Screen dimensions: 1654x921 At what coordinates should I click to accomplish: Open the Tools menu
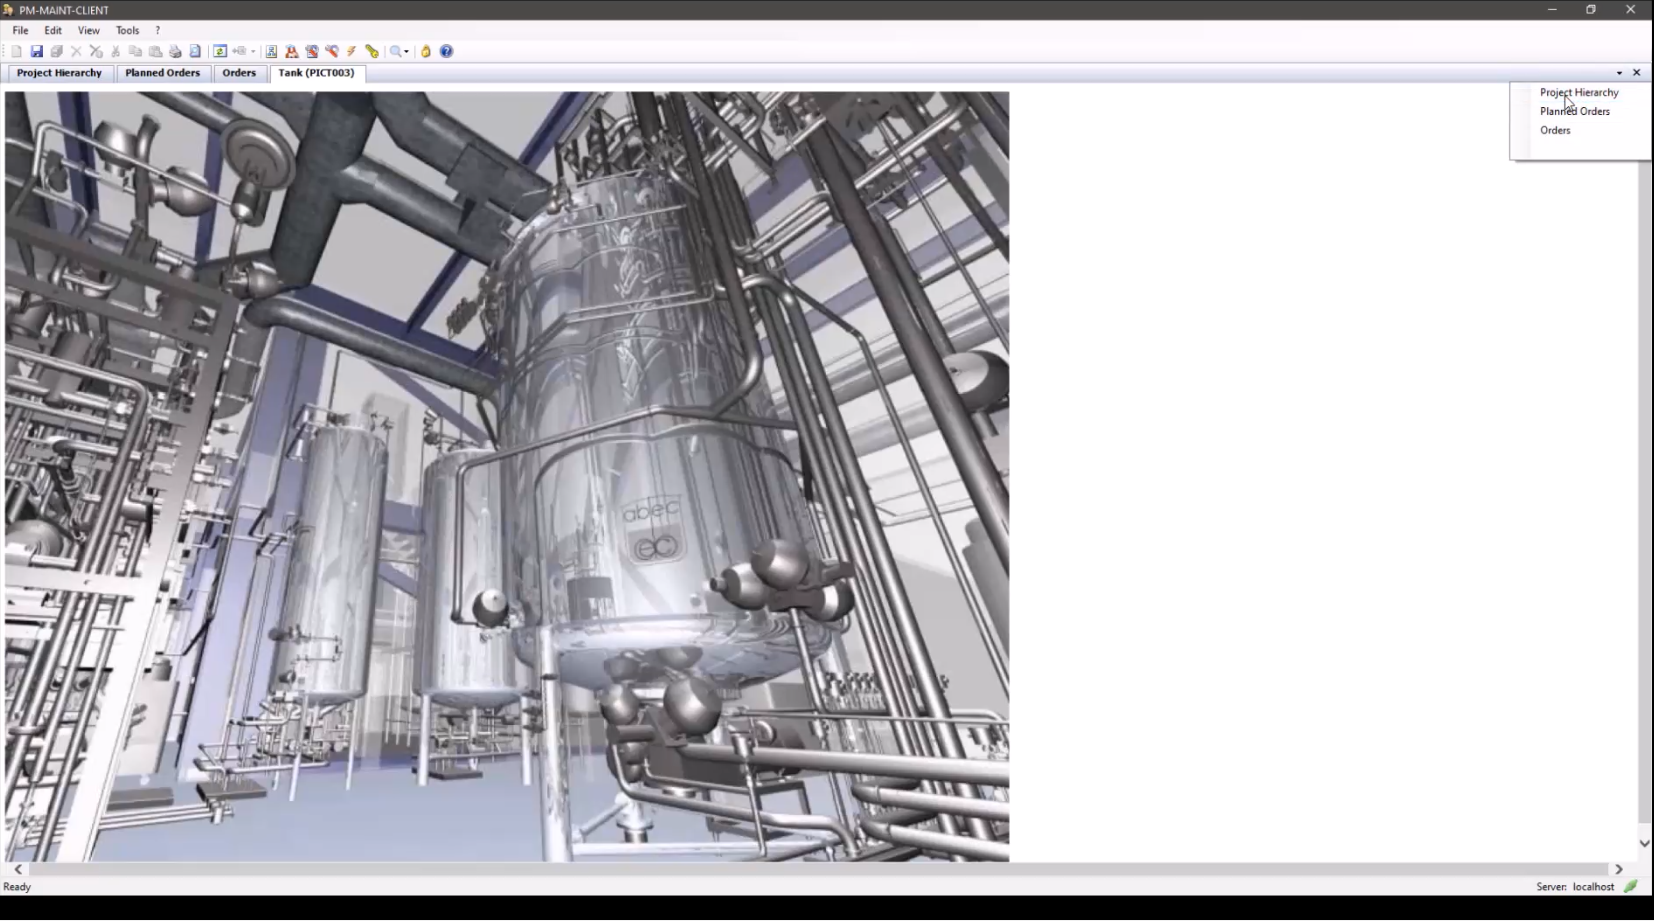[x=127, y=30]
